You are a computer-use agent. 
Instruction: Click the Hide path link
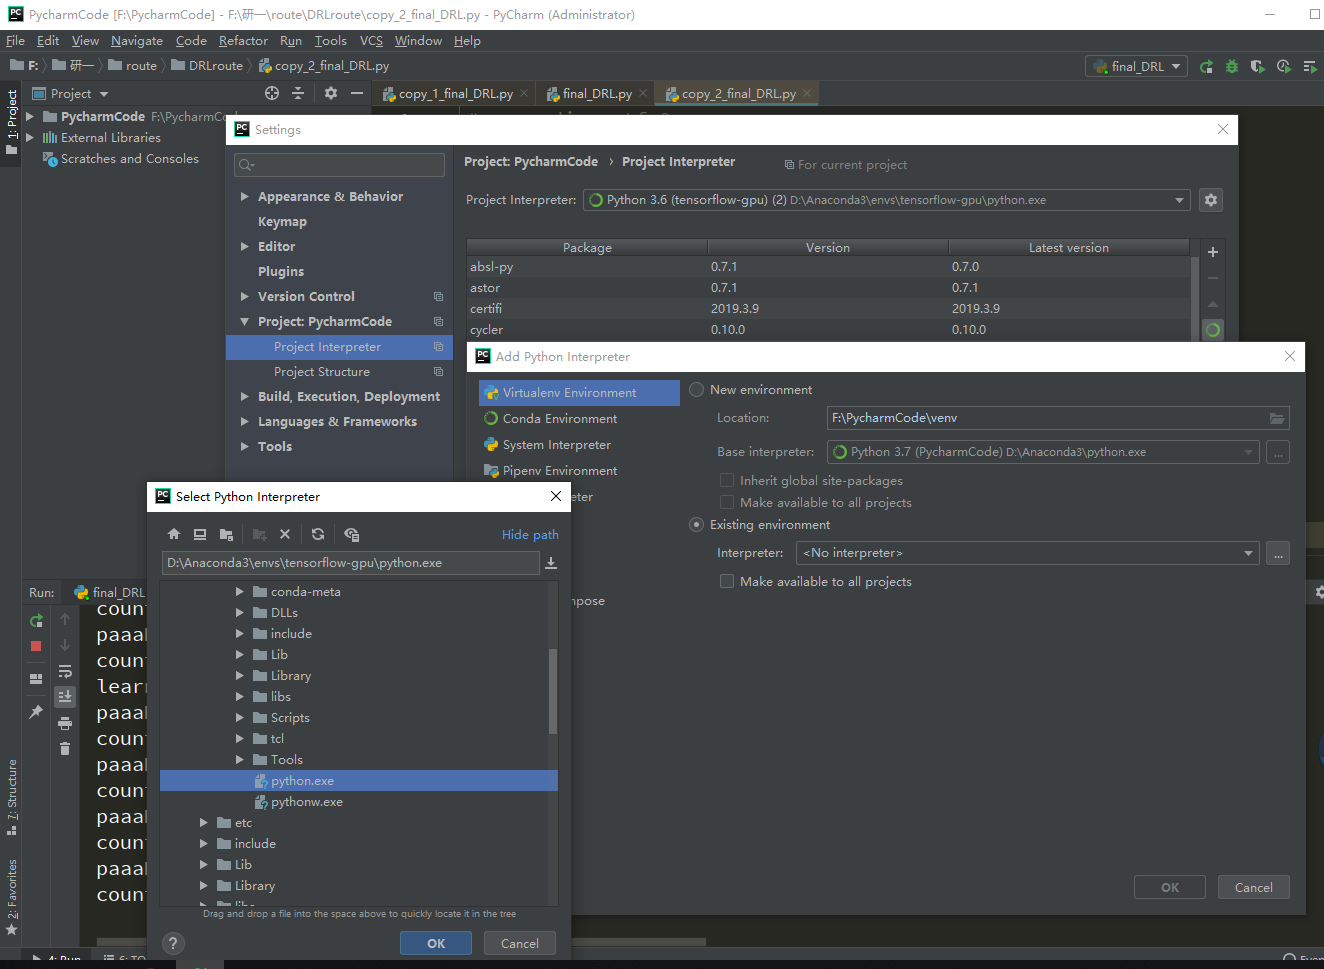pyautogui.click(x=530, y=535)
